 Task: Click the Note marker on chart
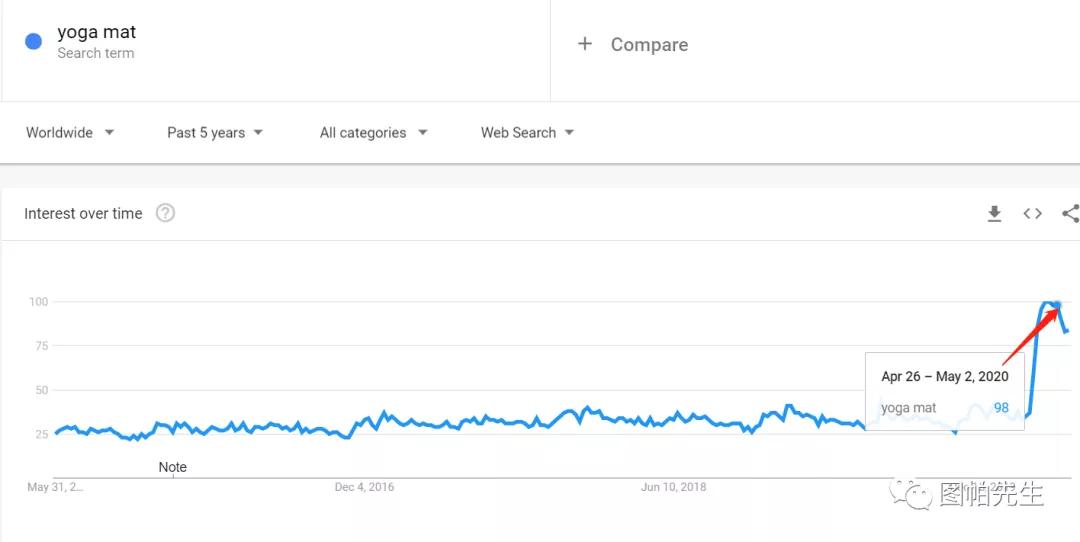click(x=173, y=467)
